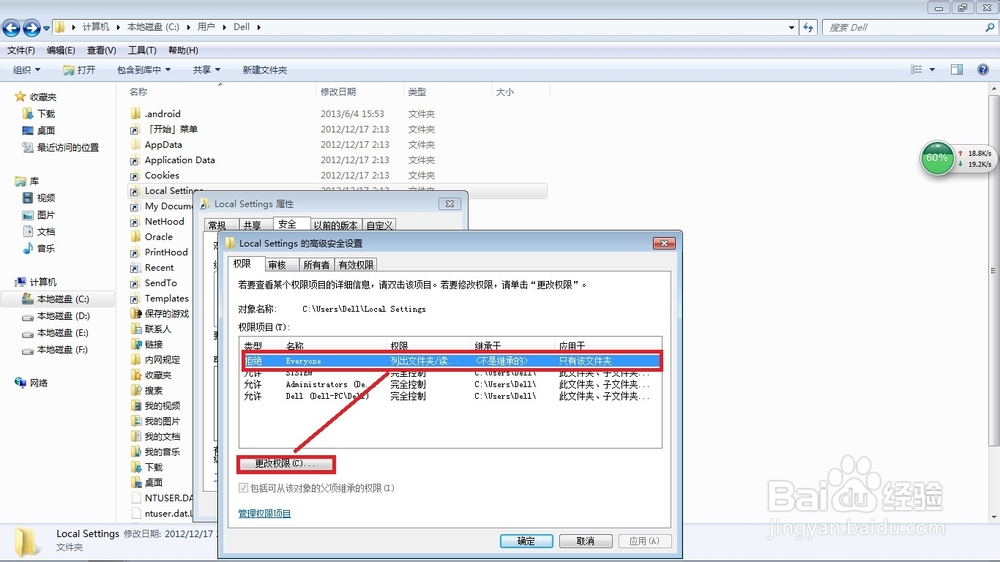Viewport: 1000px width, 562px height.
Task: Open the 帮助(H) menu
Action: point(183,50)
